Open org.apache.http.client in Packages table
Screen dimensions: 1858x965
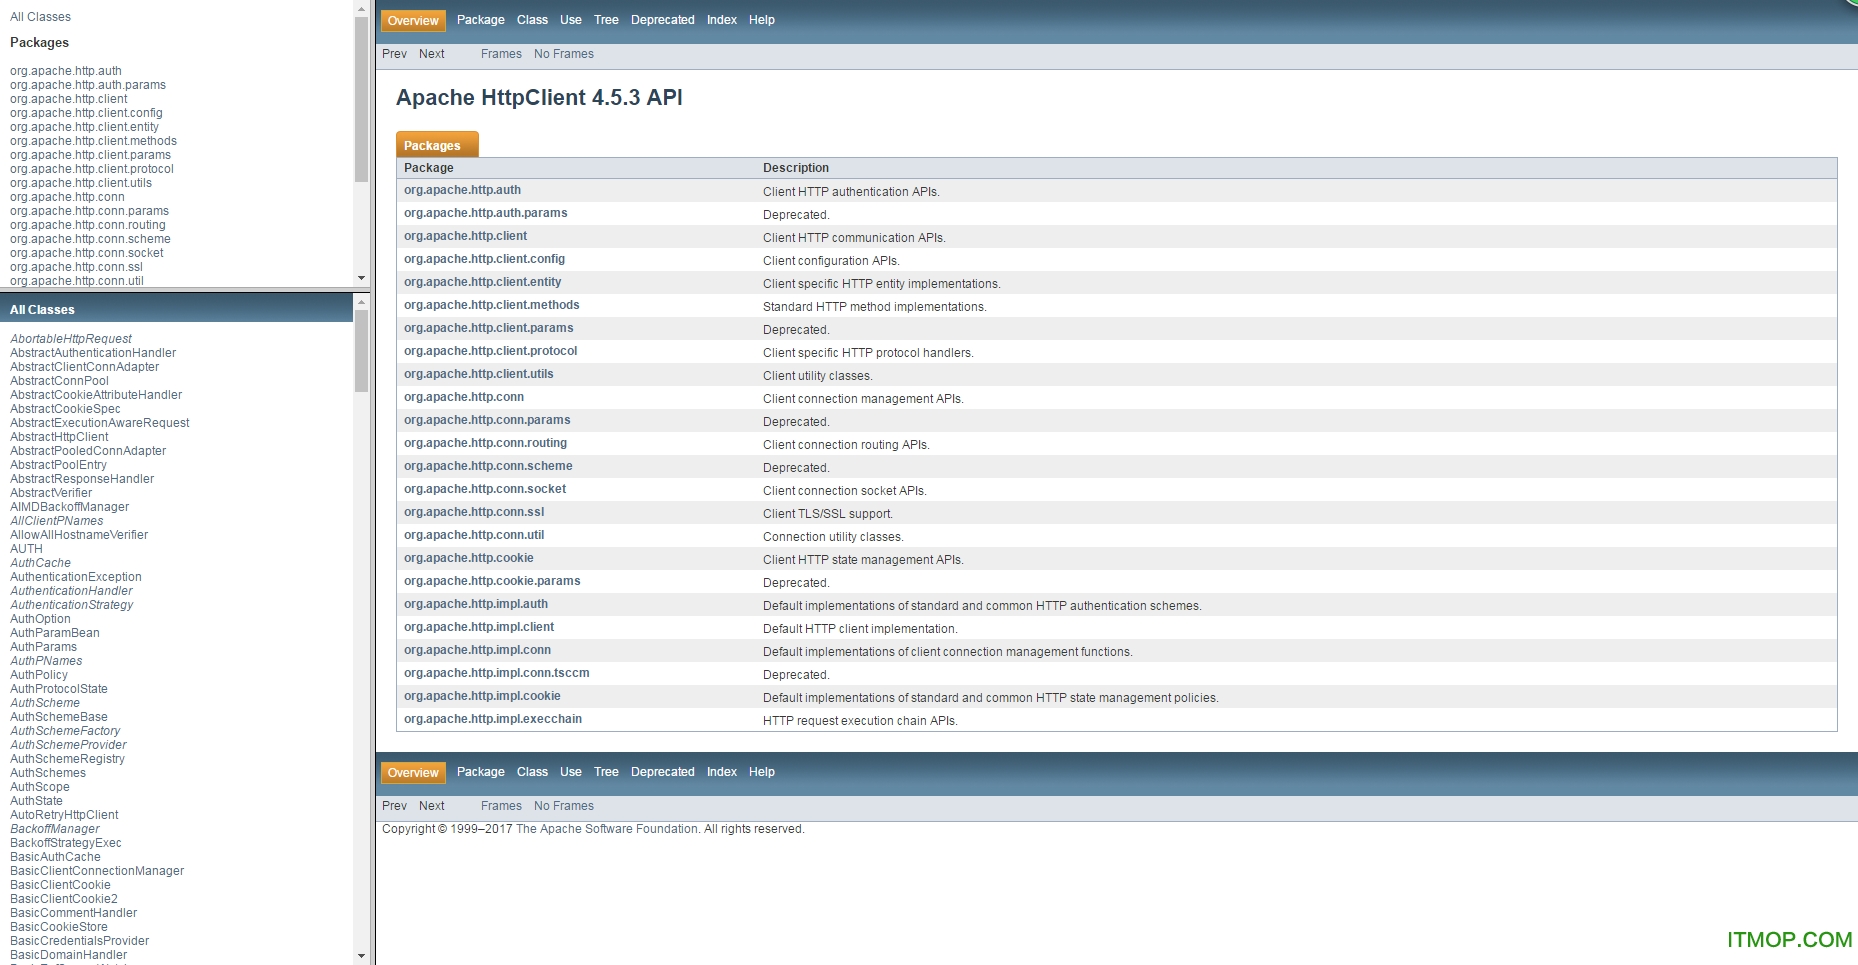(465, 236)
